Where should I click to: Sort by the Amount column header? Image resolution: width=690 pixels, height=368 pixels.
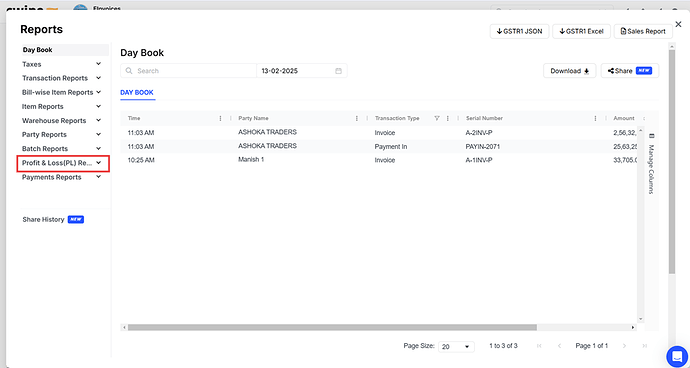point(624,118)
